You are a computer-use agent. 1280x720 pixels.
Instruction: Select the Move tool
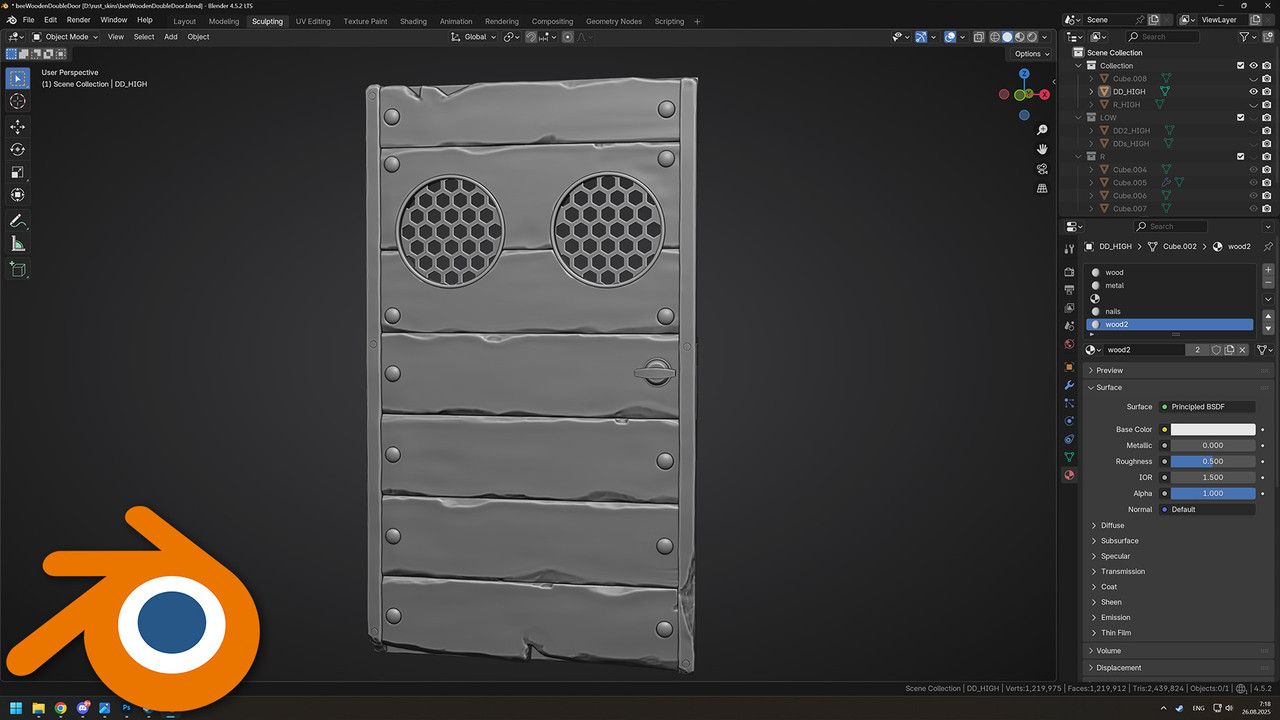(x=18, y=127)
